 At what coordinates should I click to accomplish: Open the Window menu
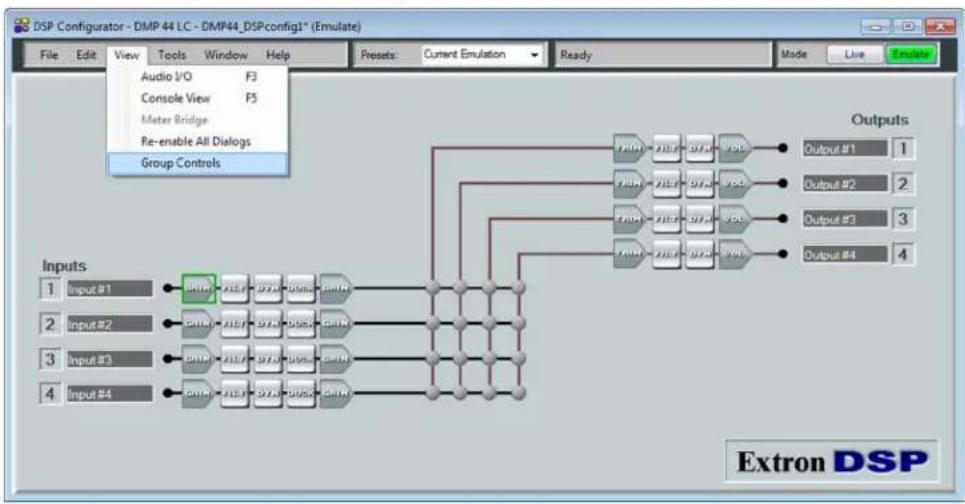click(226, 55)
